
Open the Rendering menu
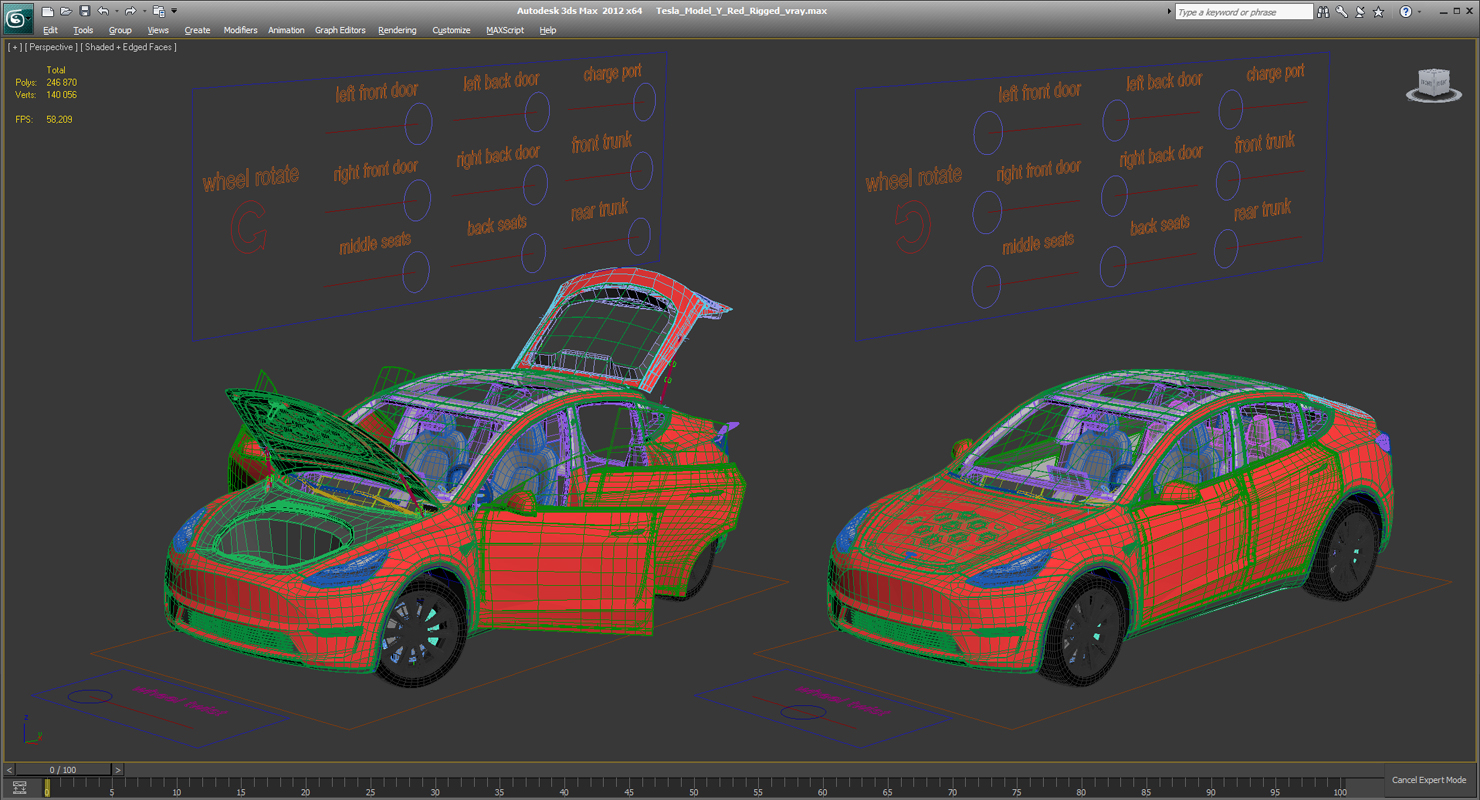point(397,30)
